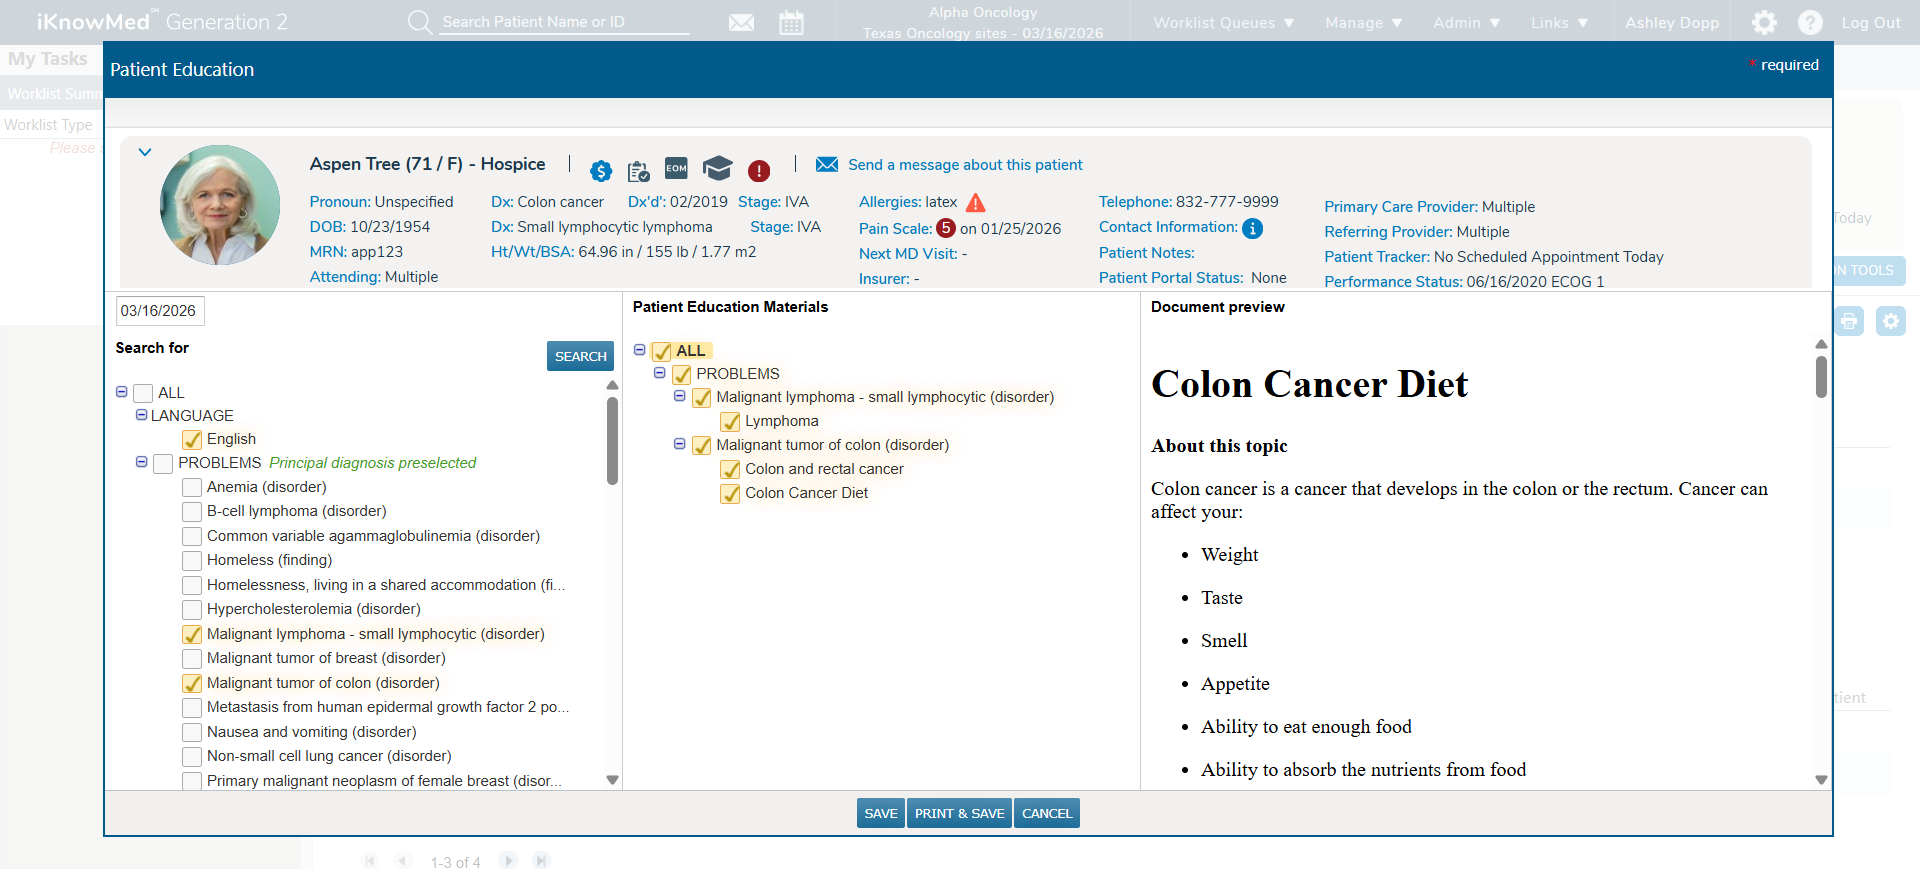The height and width of the screenshot is (869, 1920).
Task: Click the red pain scale 5 badge
Action: (x=945, y=228)
